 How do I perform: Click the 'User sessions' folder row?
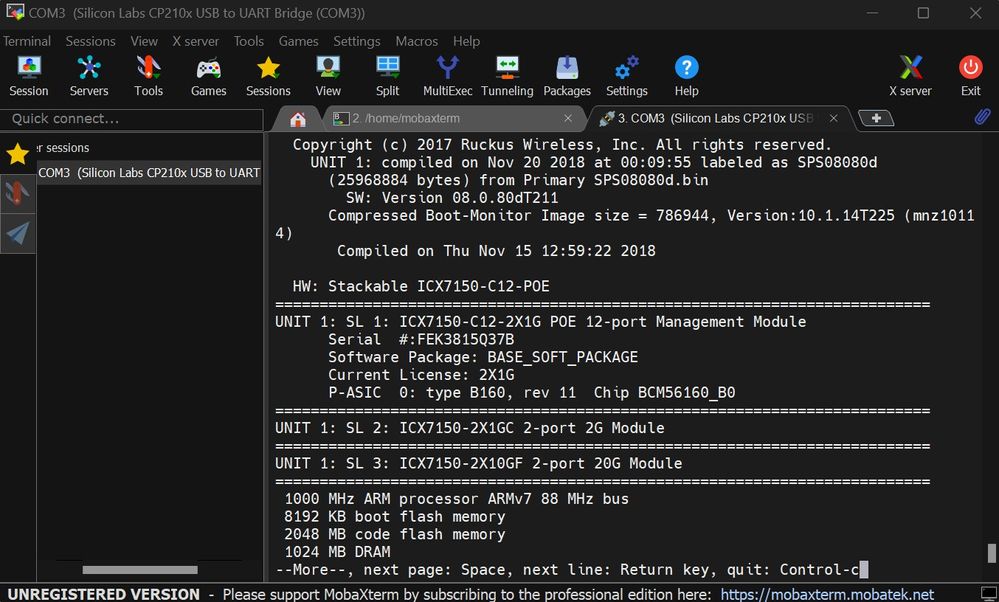click(149, 148)
